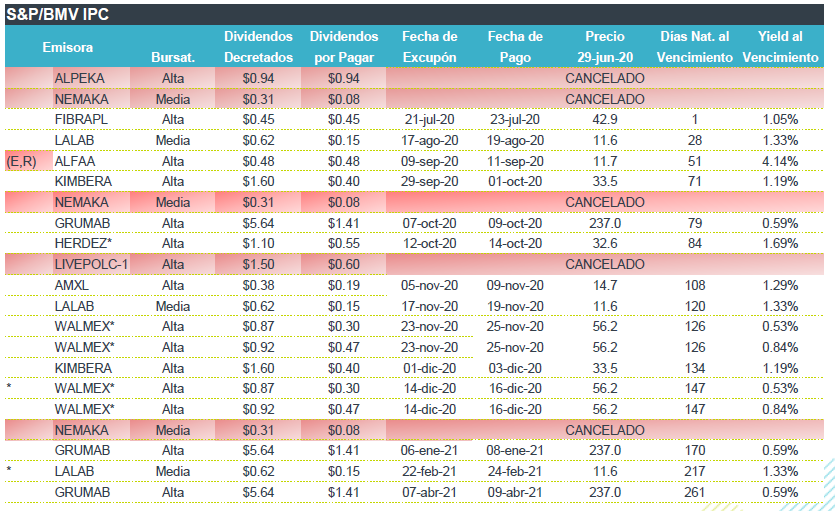Select the ex-coupon date 17-nov-20

pos(429,307)
